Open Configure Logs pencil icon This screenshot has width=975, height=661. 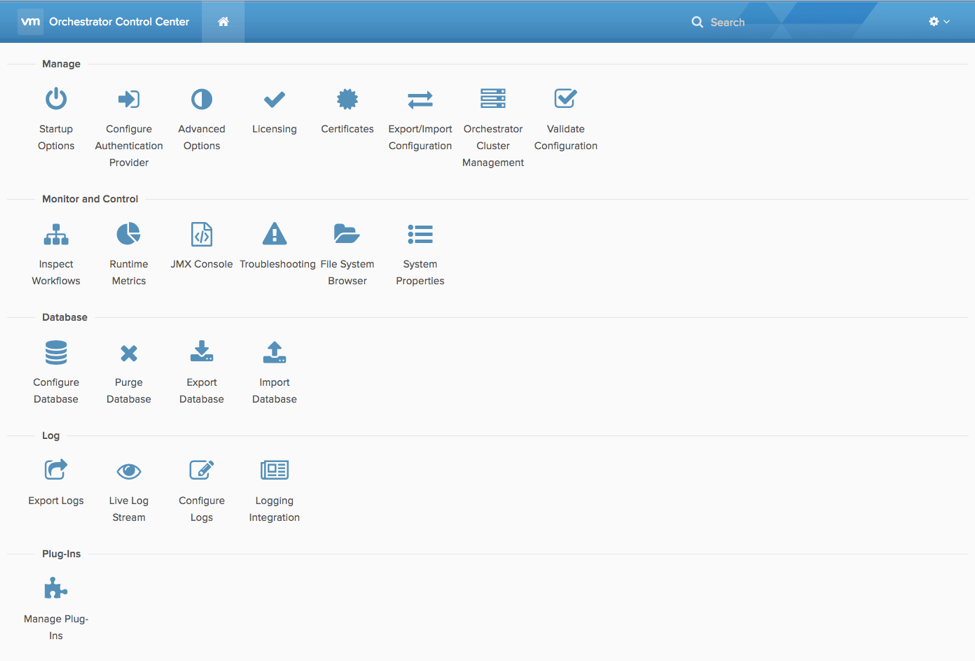click(x=201, y=470)
